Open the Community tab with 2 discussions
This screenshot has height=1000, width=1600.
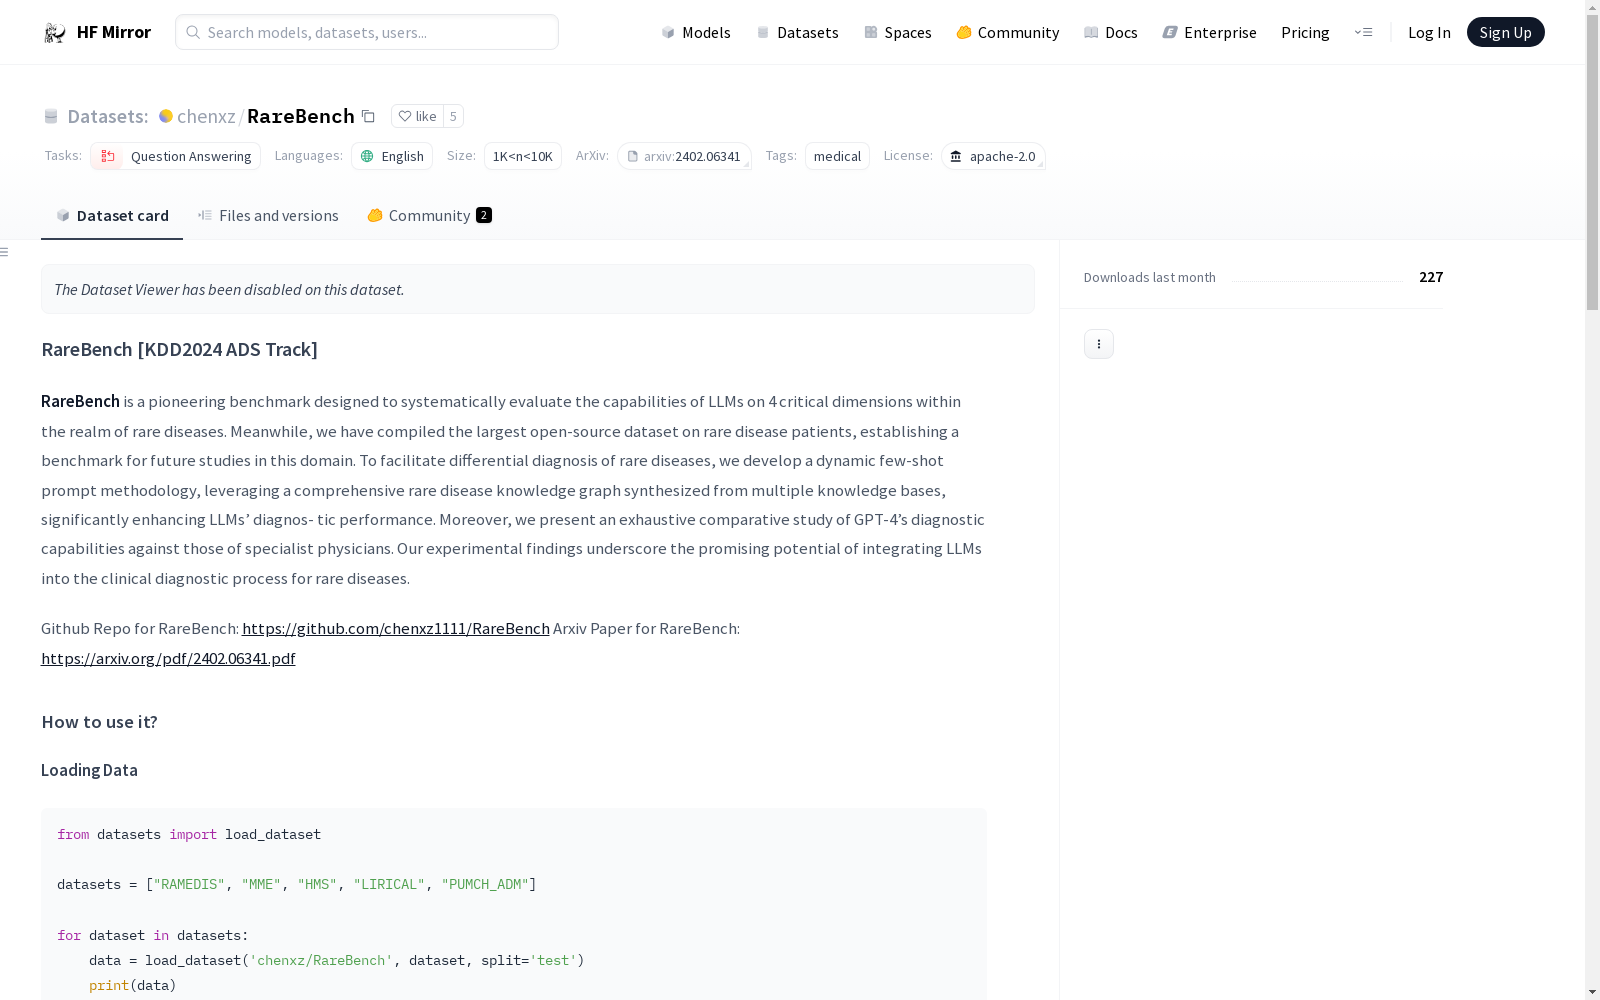click(429, 216)
